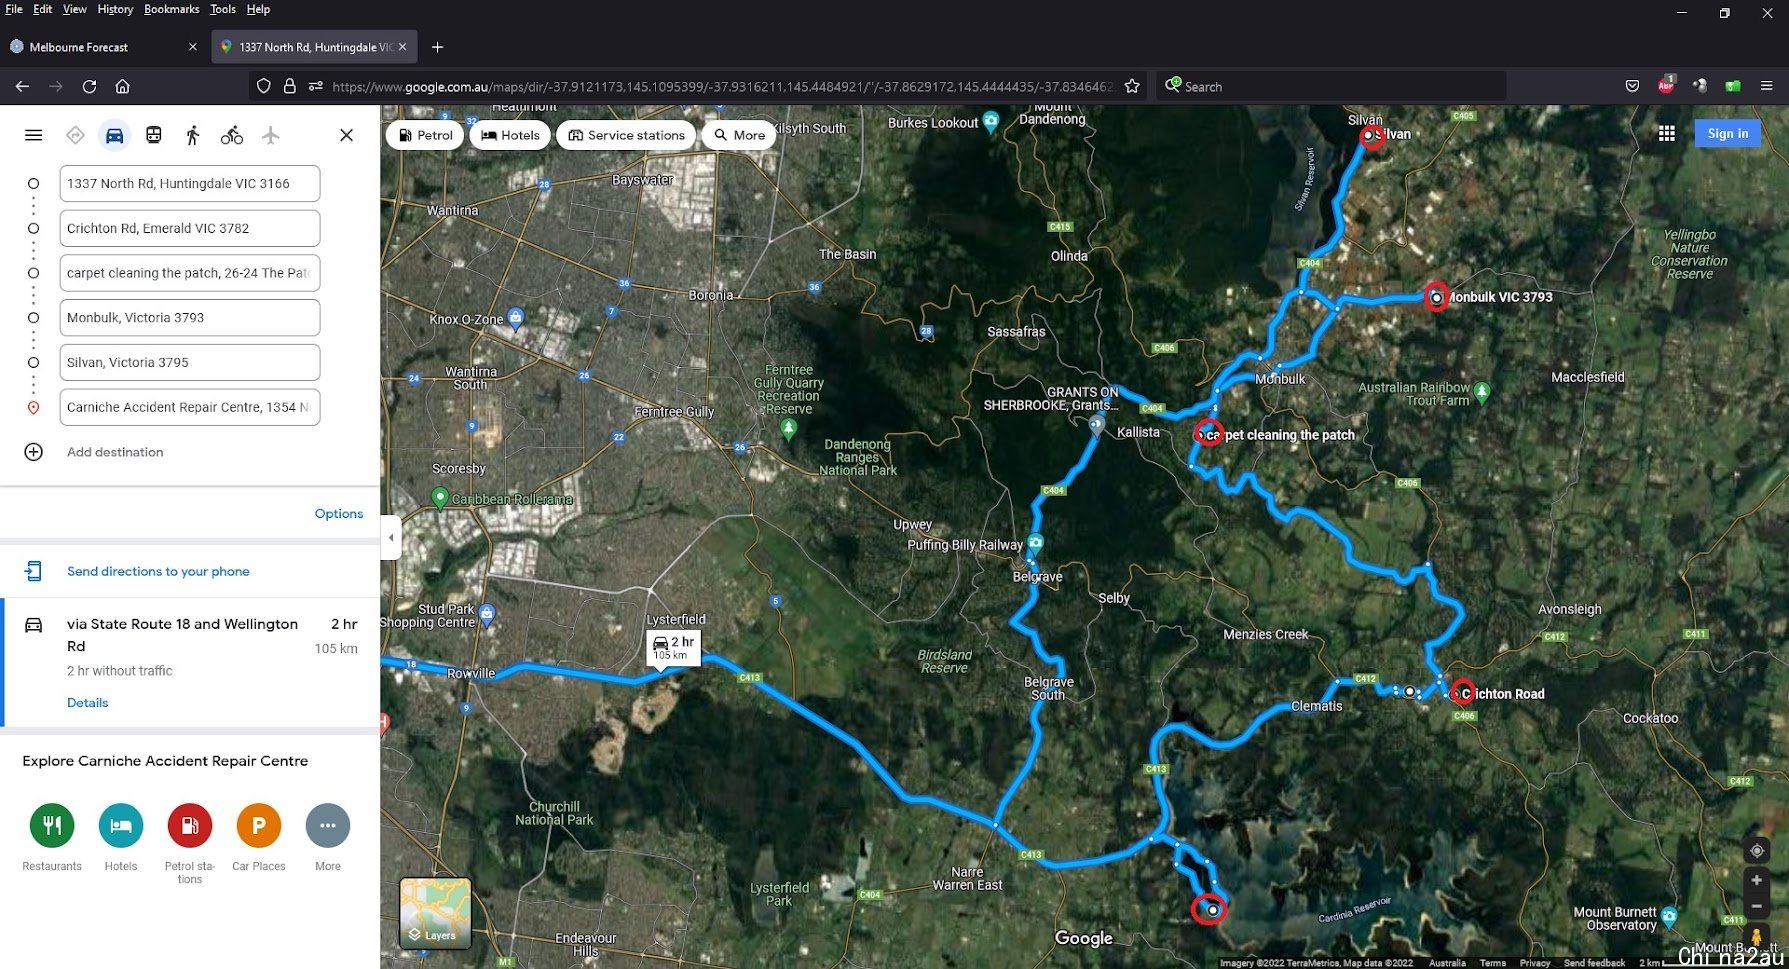The image size is (1789, 969).
Task: Collapse the side panel
Action: click(391, 537)
